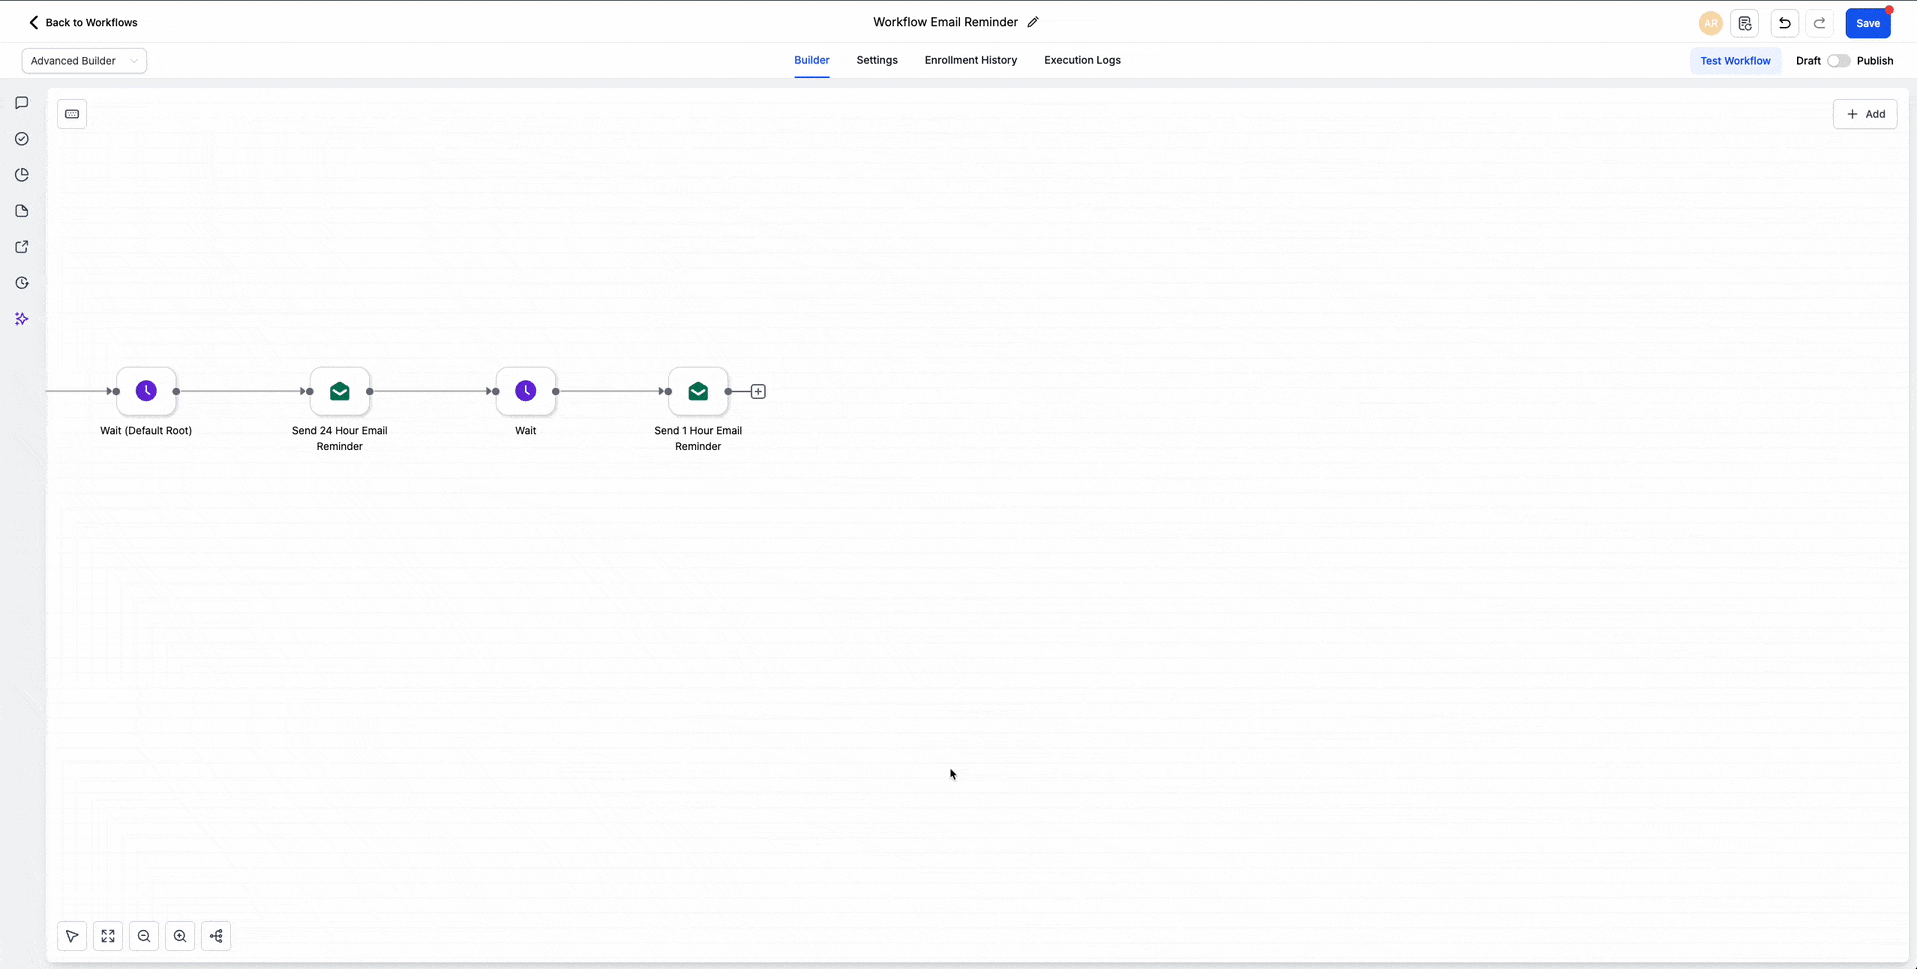Open the history clock icon in the sidebar
This screenshot has width=1917, height=969.
point(21,282)
